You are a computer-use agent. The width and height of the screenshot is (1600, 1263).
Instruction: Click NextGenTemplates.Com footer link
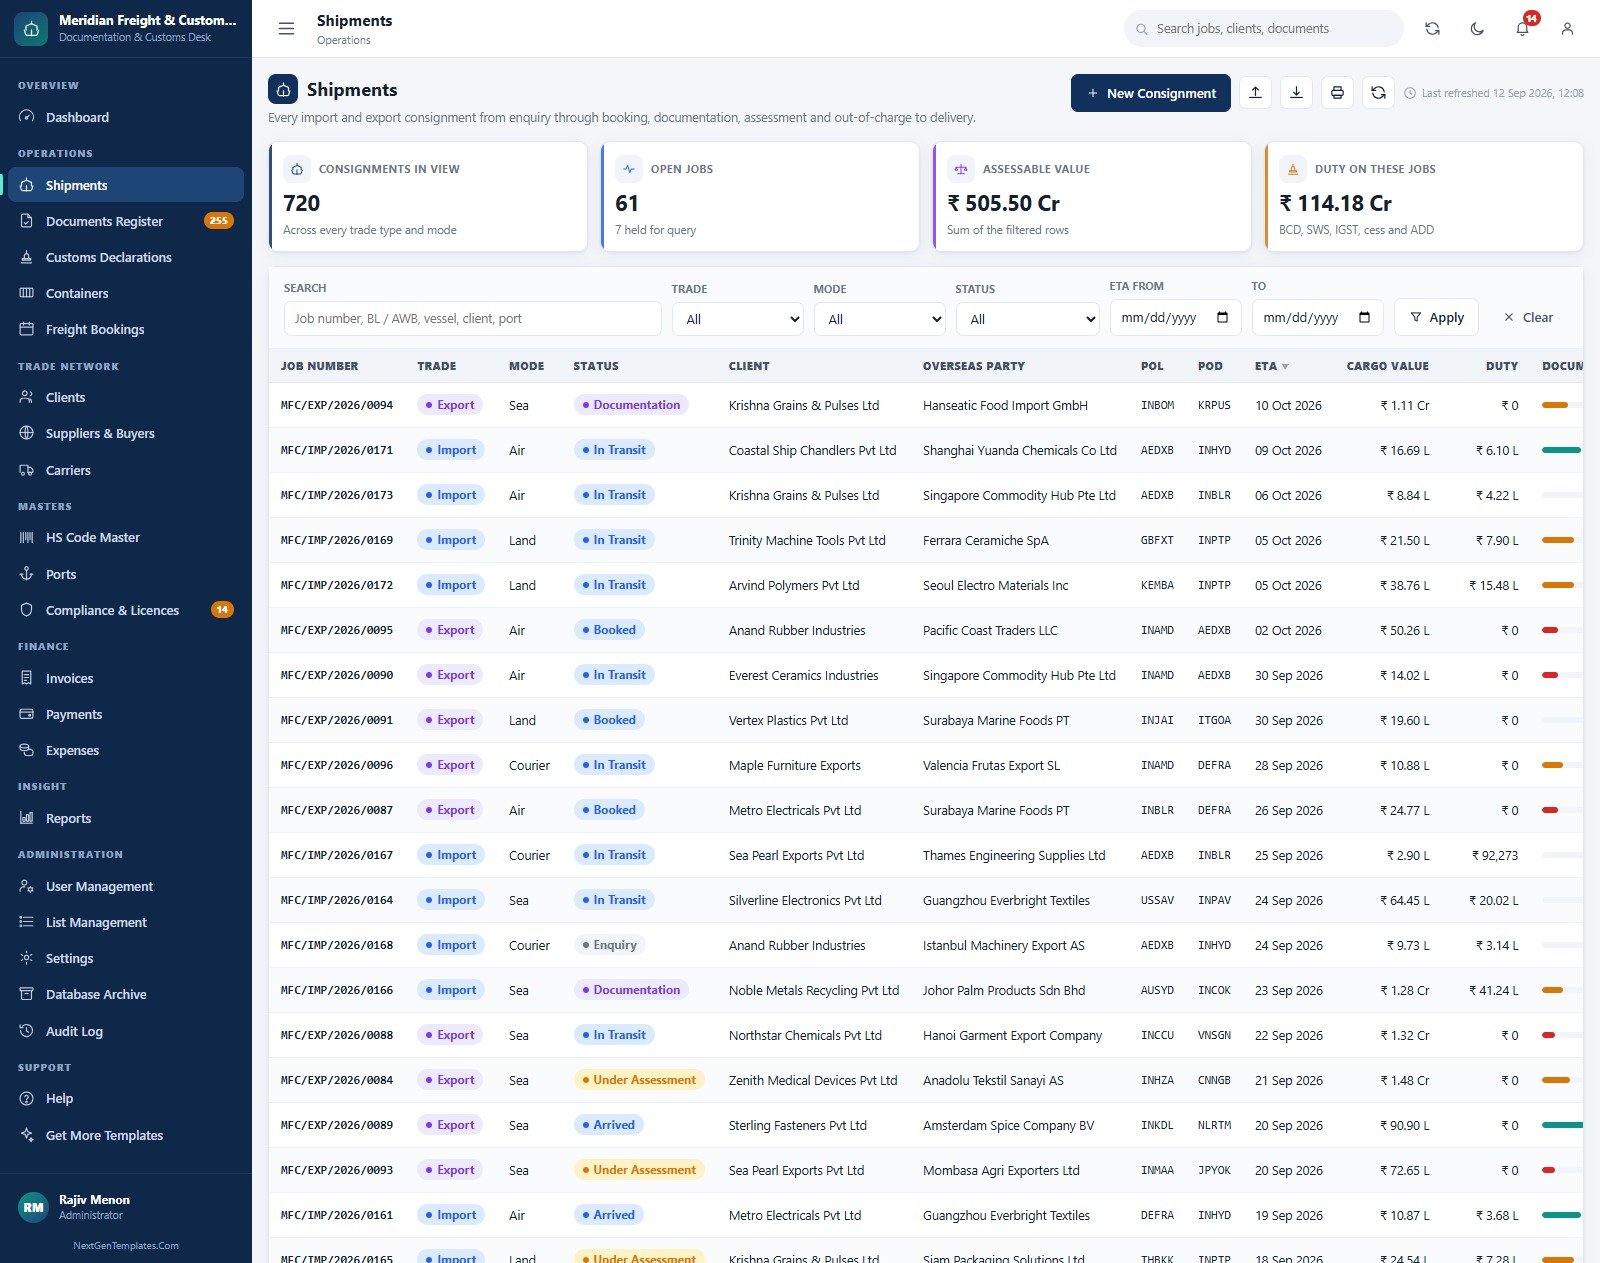(x=126, y=1246)
